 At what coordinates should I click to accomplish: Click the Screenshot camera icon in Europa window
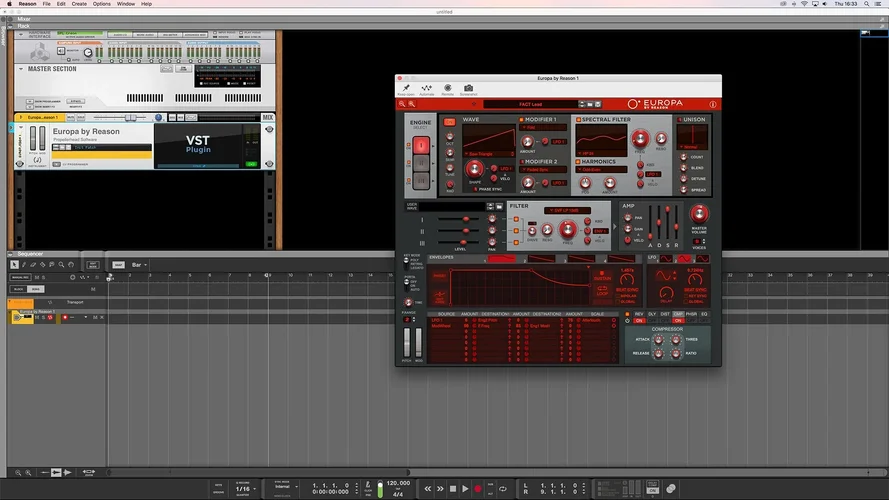pyautogui.click(x=468, y=88)
